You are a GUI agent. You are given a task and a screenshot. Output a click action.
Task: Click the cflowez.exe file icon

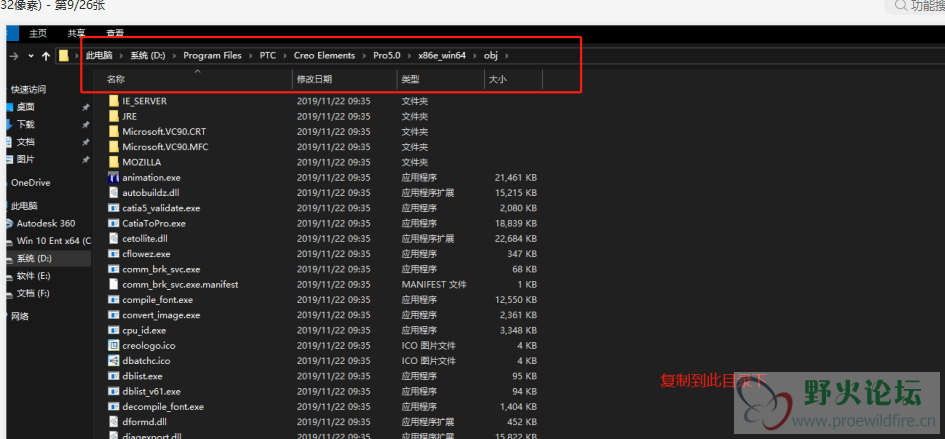pyautogui.click(x=114, y=254)
